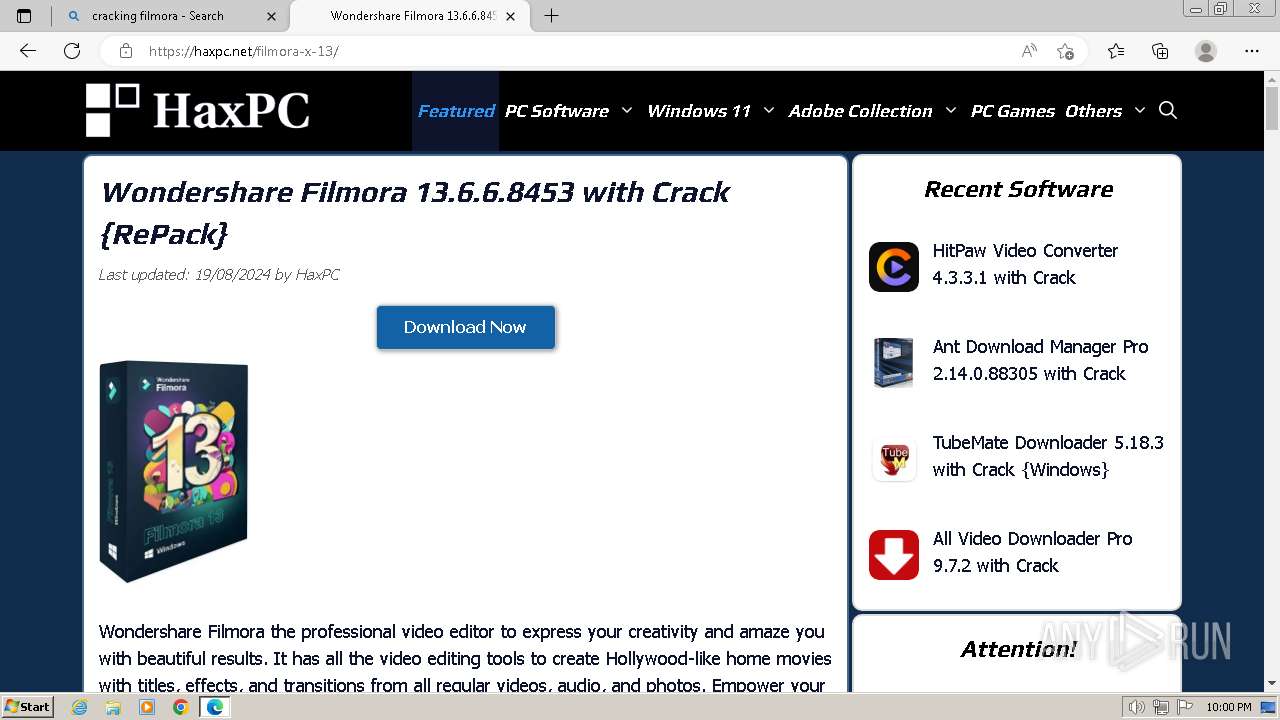
Task: Open network status in system tray
Action: [x=1160, y=707]
